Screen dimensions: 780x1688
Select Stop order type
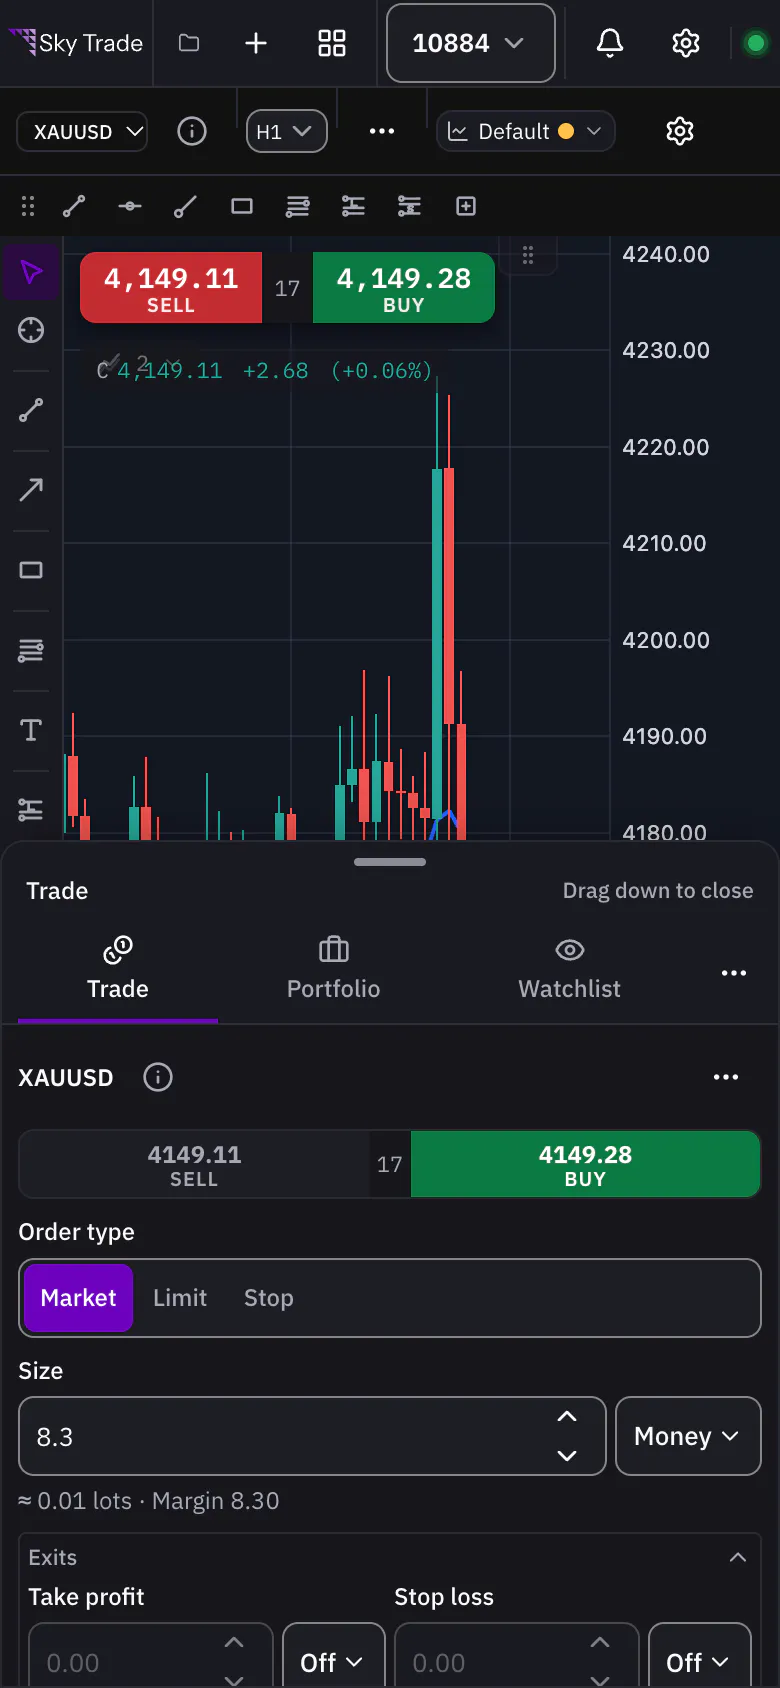click(269, 1298)
